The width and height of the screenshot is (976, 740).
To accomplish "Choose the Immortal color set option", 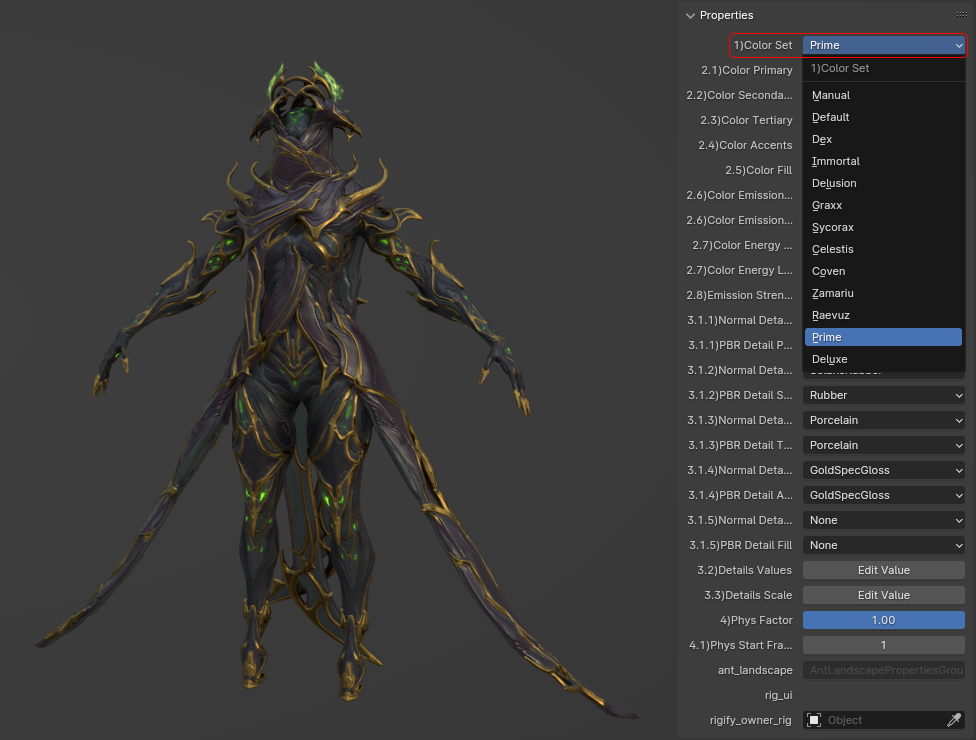I will tap(883, 161).
